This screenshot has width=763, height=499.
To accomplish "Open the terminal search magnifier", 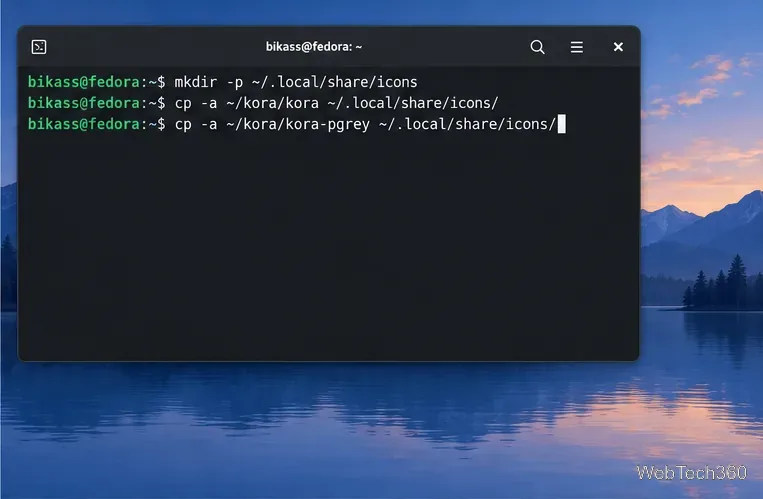I will coord(537,47).
